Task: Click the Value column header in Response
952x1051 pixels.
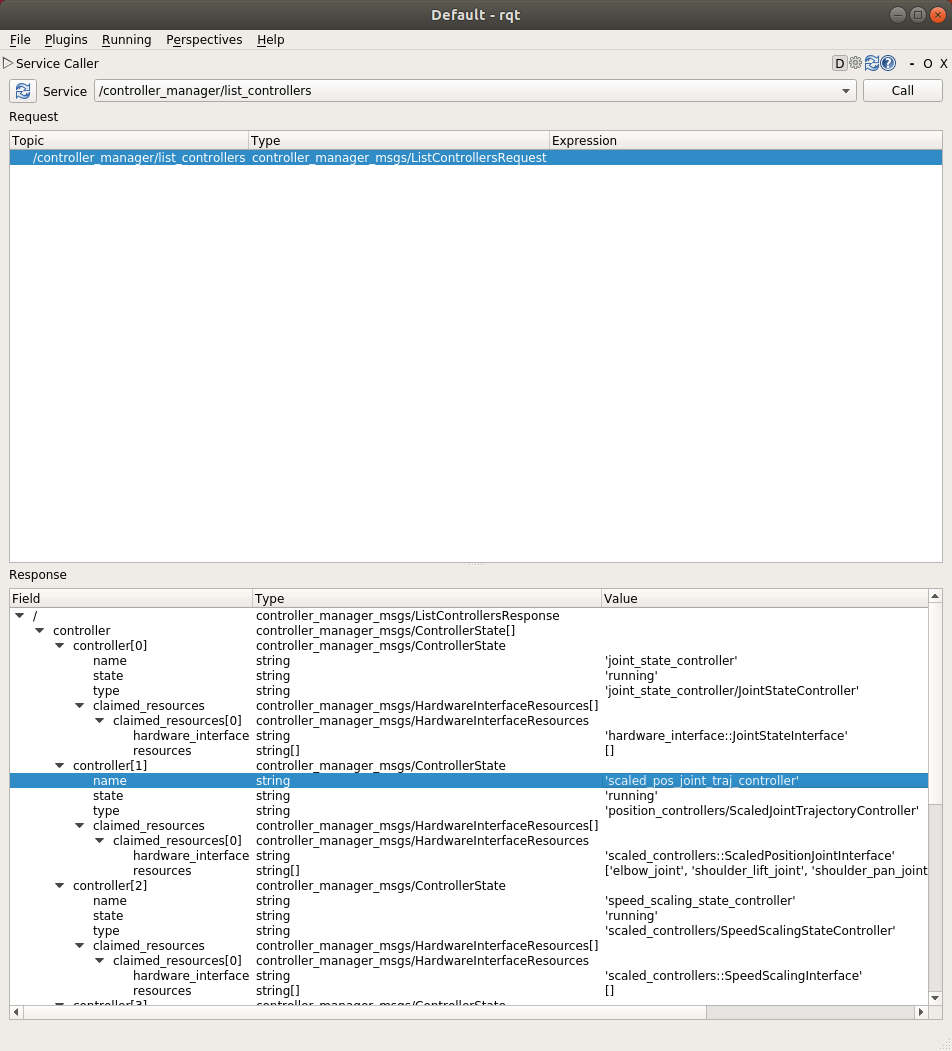Action: click(x=764, y=599)
